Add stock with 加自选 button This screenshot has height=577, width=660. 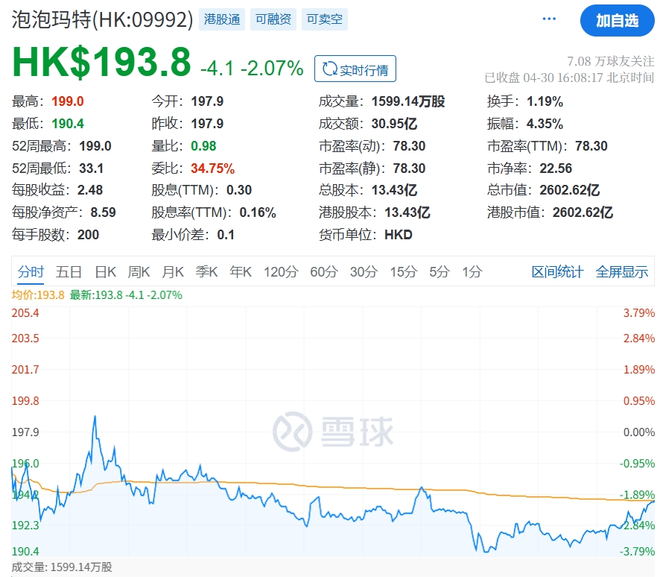617,20
